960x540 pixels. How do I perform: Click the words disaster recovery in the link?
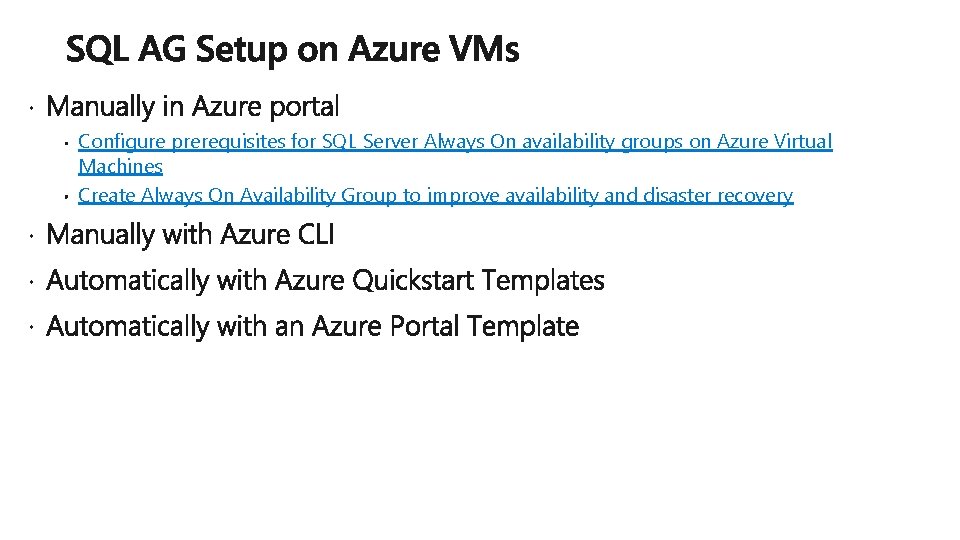point(718,195)
